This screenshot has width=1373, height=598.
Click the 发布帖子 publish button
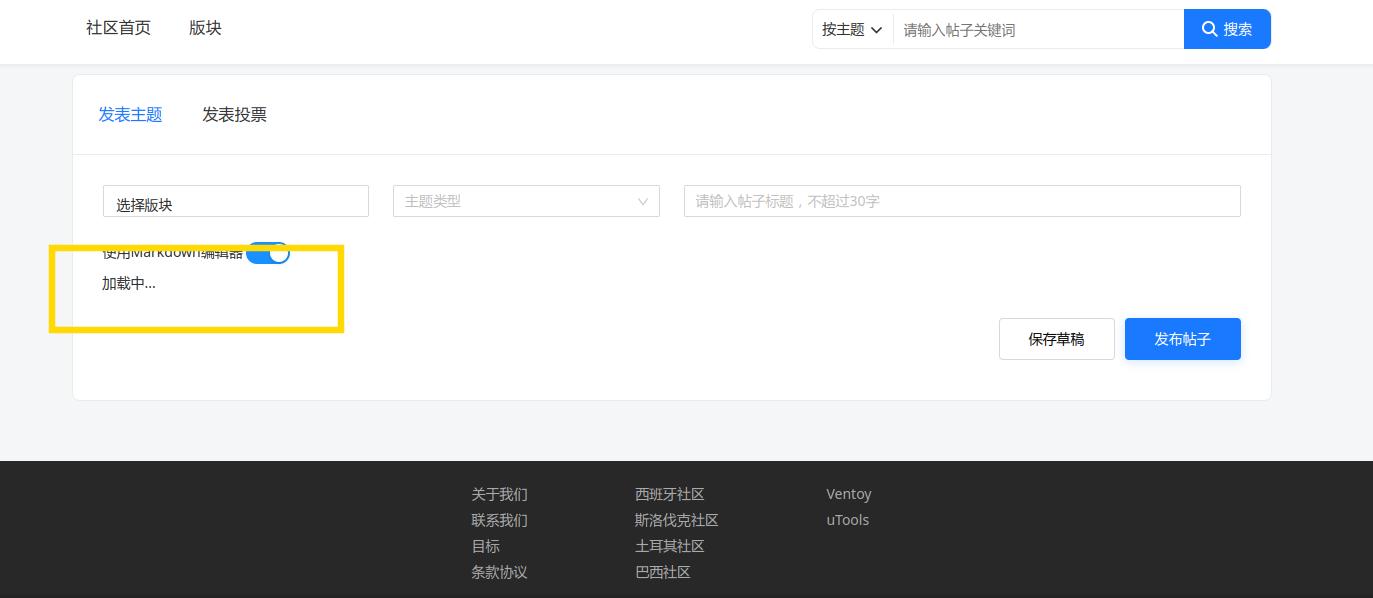pos(1182,339)
